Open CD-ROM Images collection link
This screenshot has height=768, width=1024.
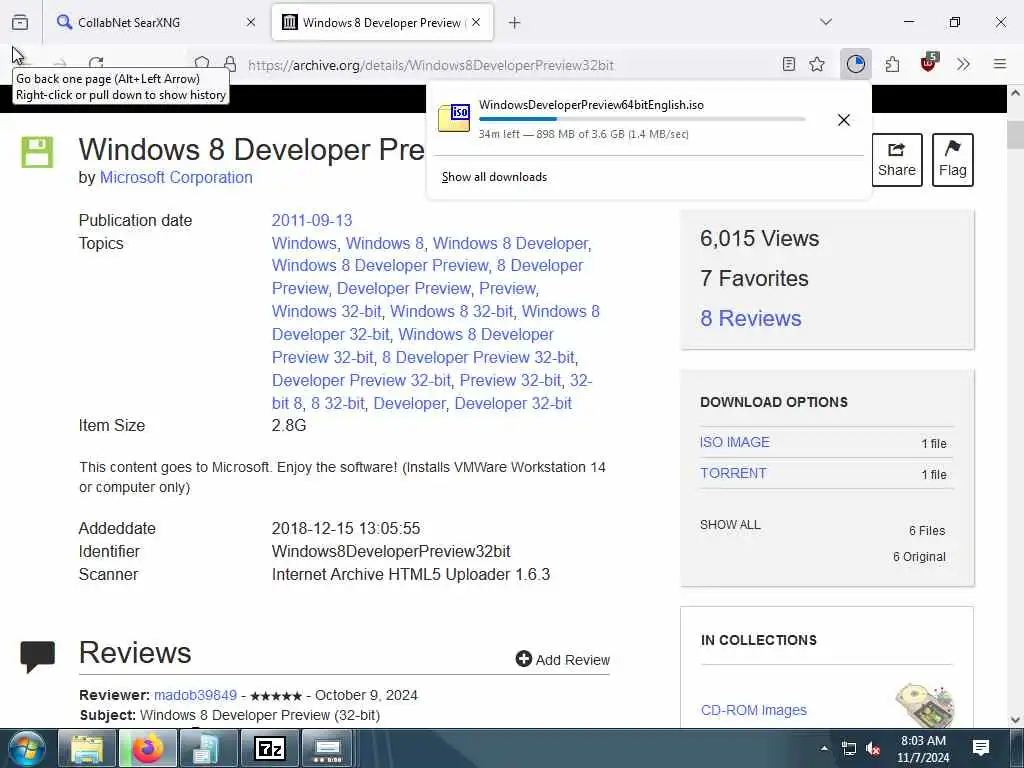pyautogui.click(x=754, y=710)
